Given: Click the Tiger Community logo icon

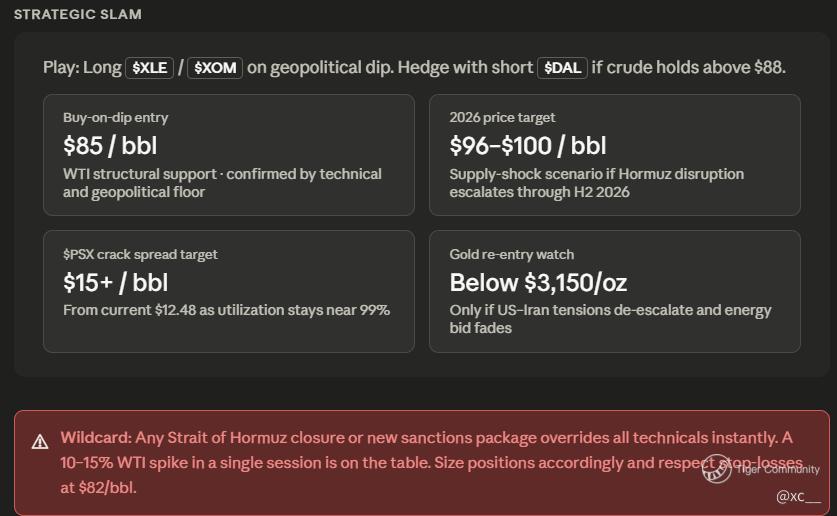Looking at the screenshot, I should [716, 468].
